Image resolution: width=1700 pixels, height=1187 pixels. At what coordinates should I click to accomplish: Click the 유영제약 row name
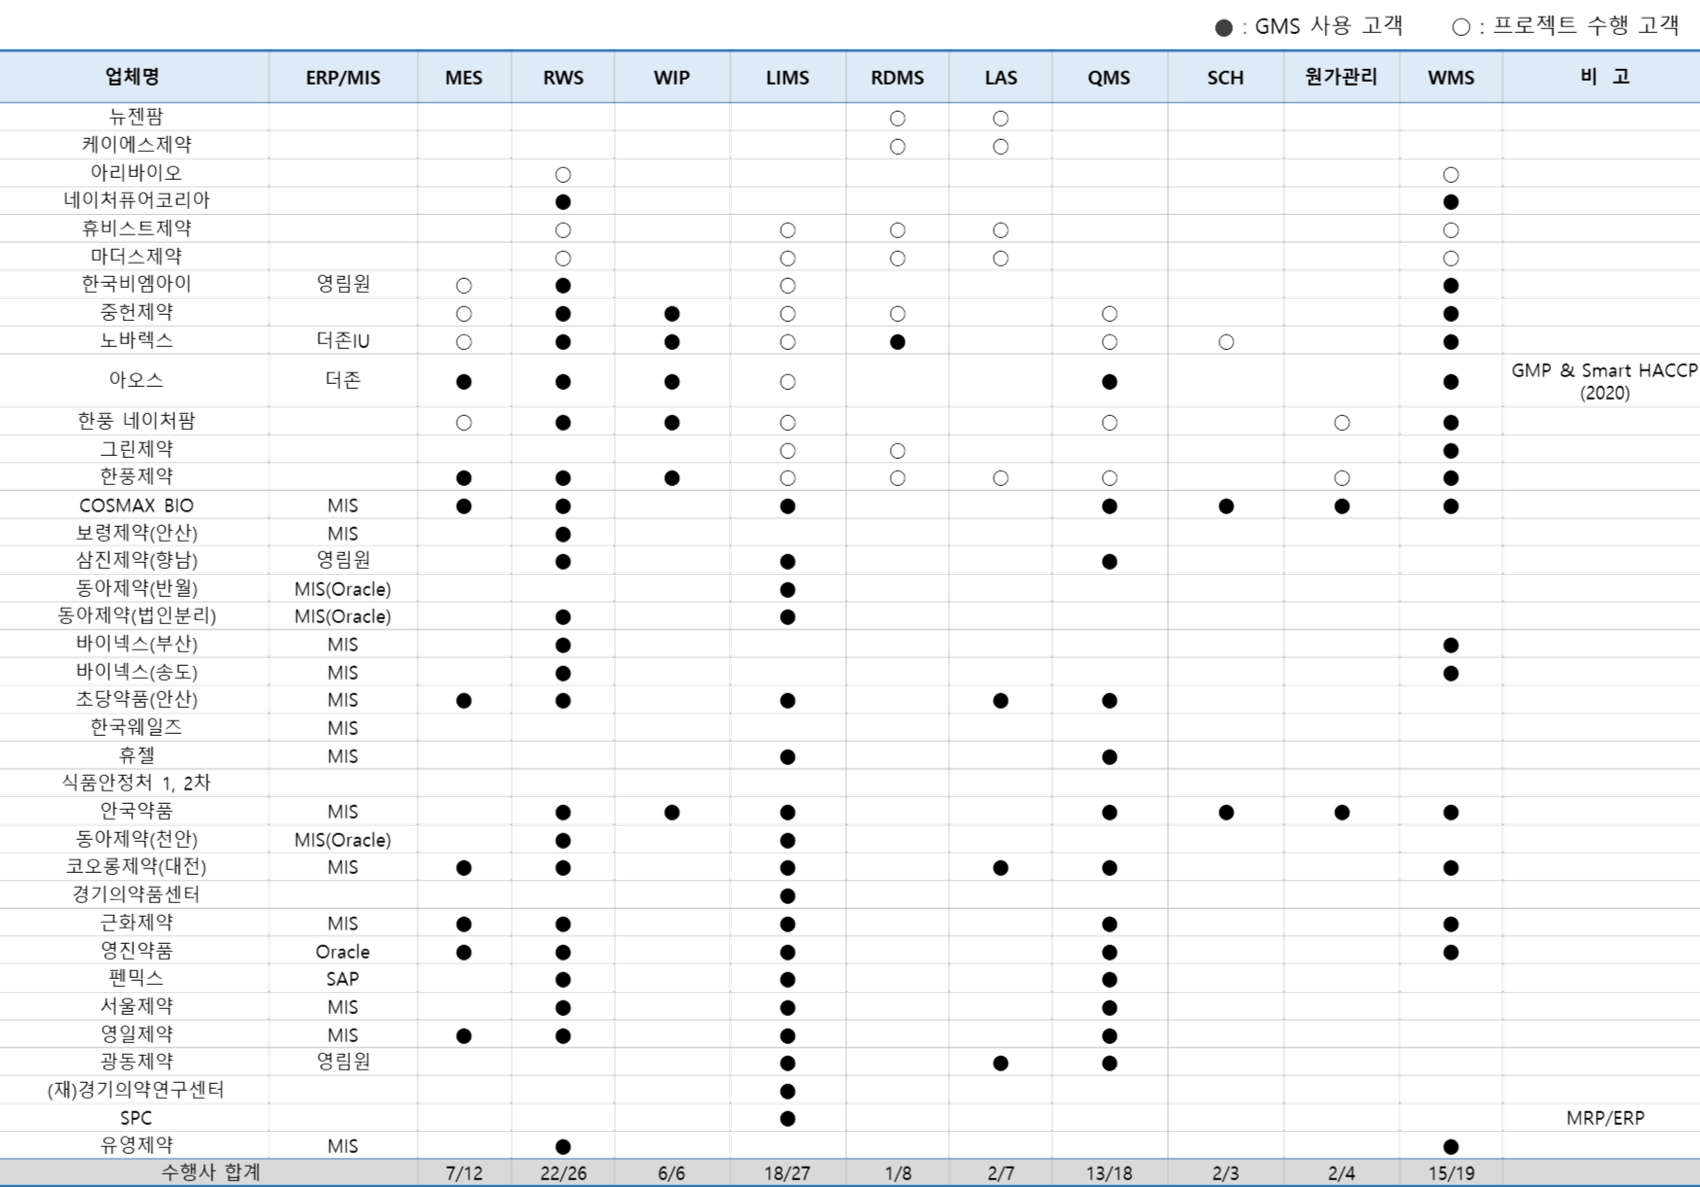(136, 1145)
